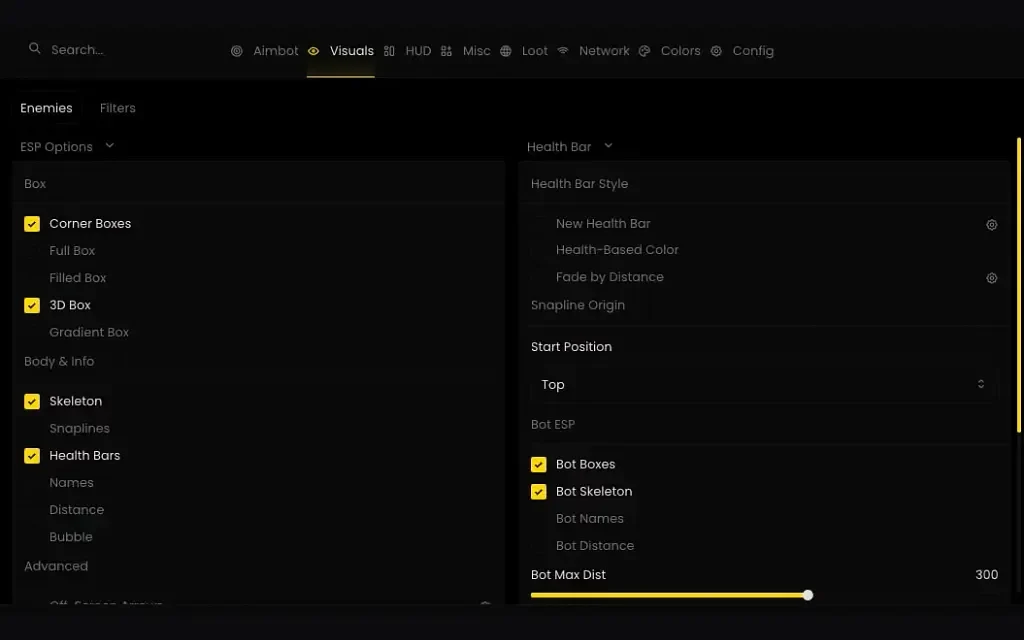The height and width of the screenshot is (640, 1024).
Task: Uncheck the Bot Boxes checkbox
Action: click(x=539, y=464)
